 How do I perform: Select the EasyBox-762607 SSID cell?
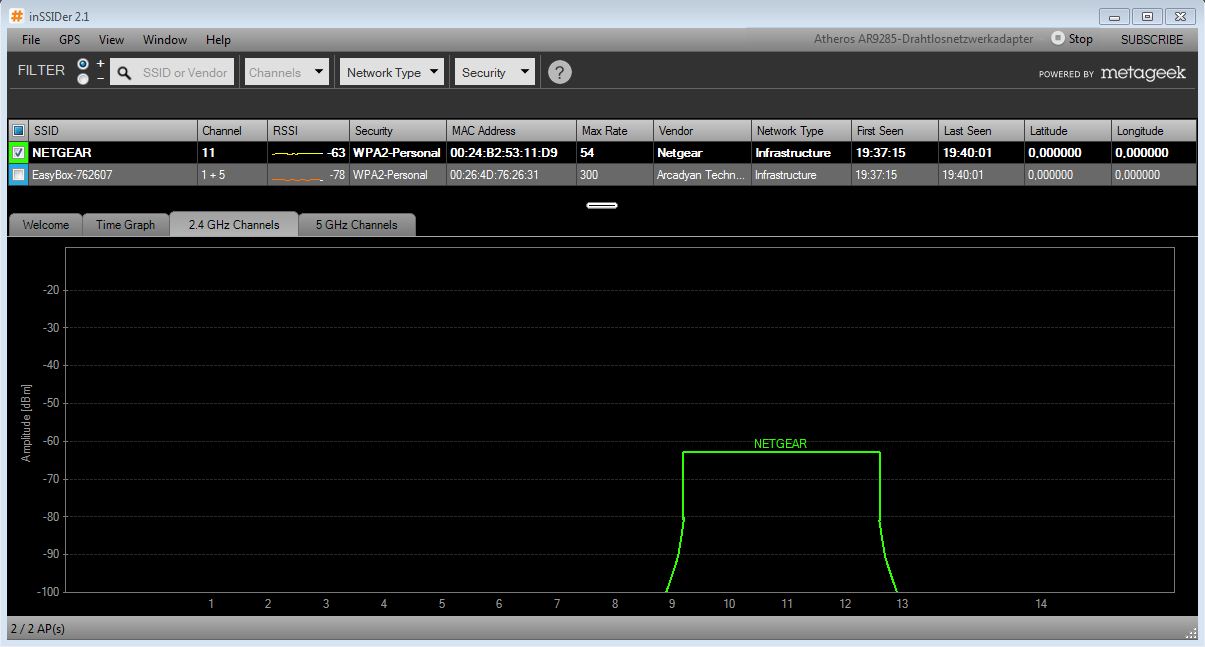[113, 175]
